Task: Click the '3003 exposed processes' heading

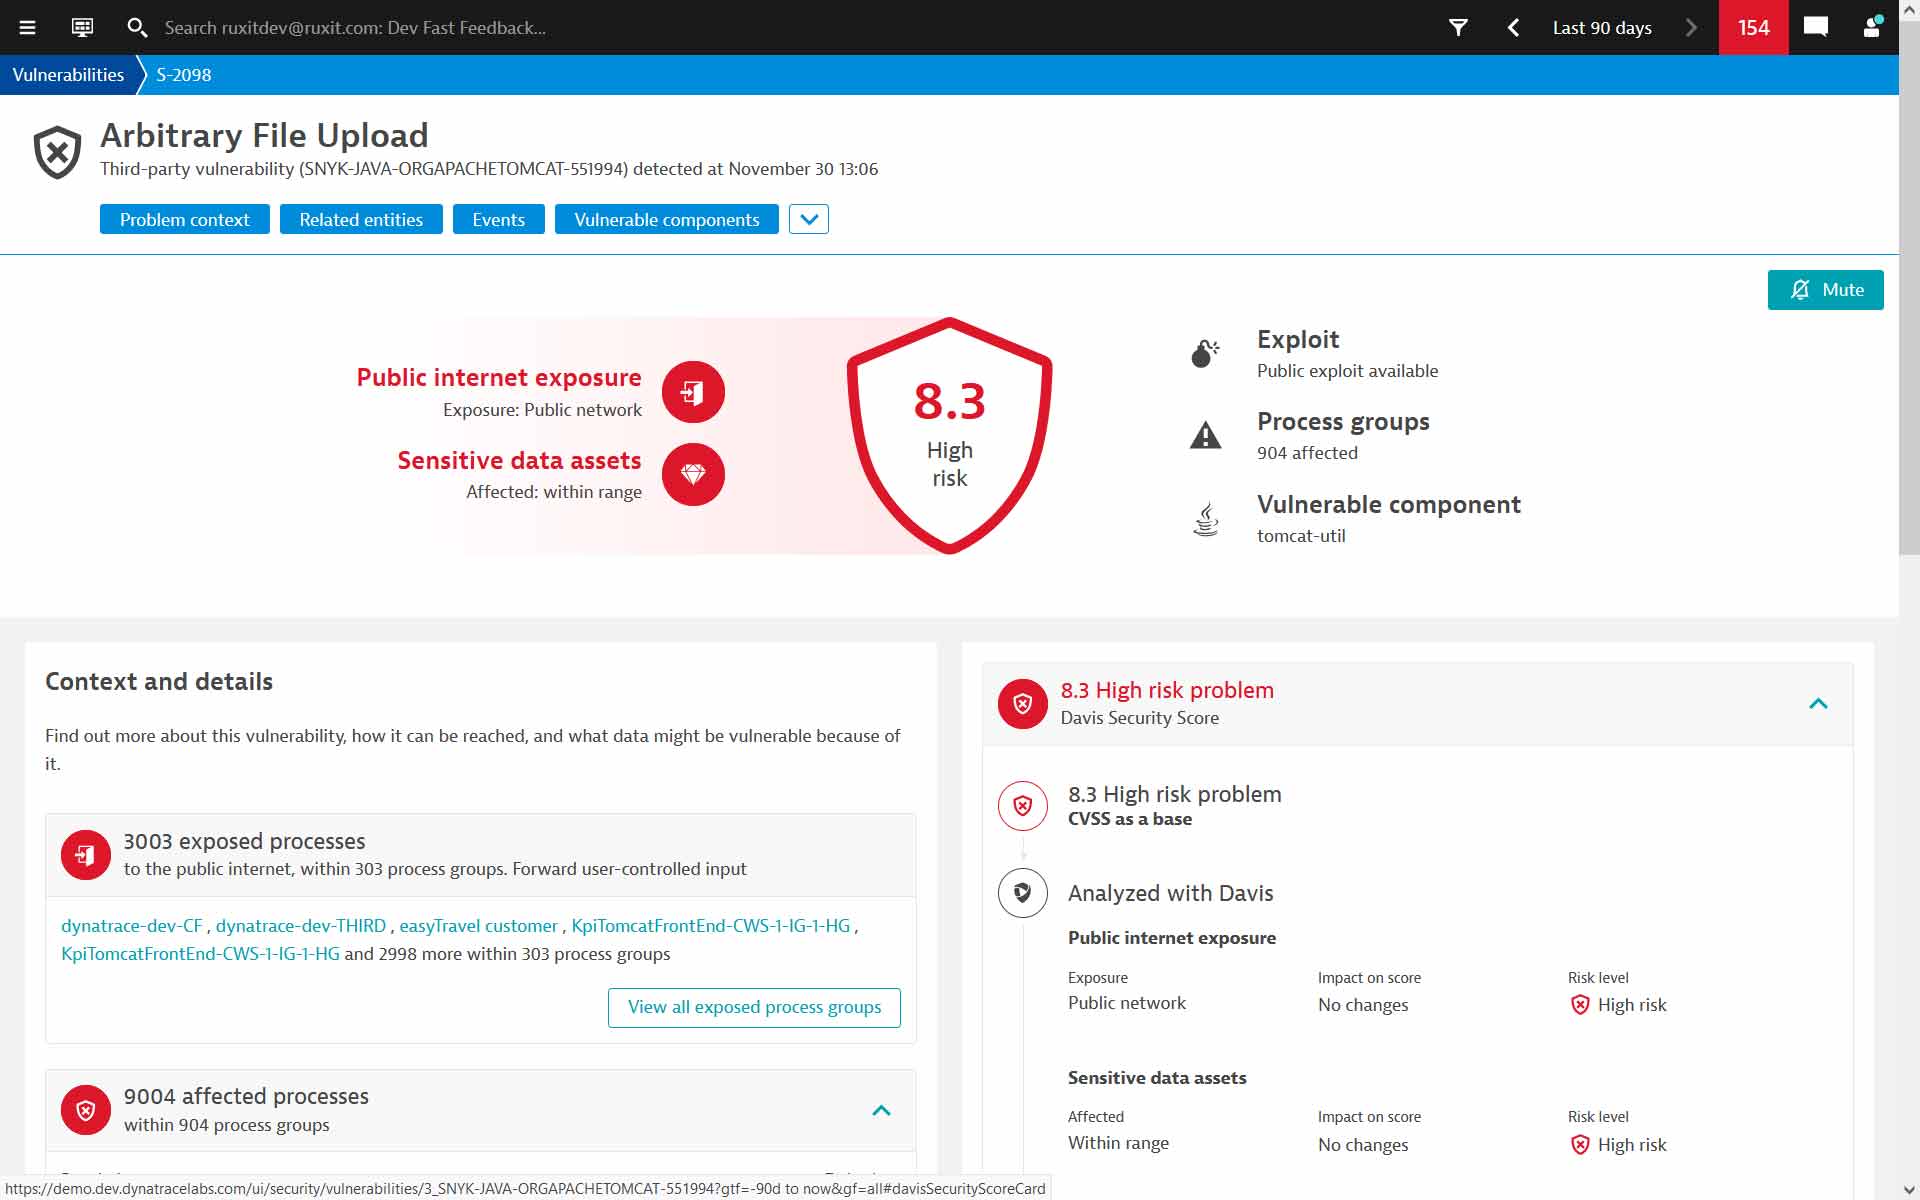Action: (244, 841)
